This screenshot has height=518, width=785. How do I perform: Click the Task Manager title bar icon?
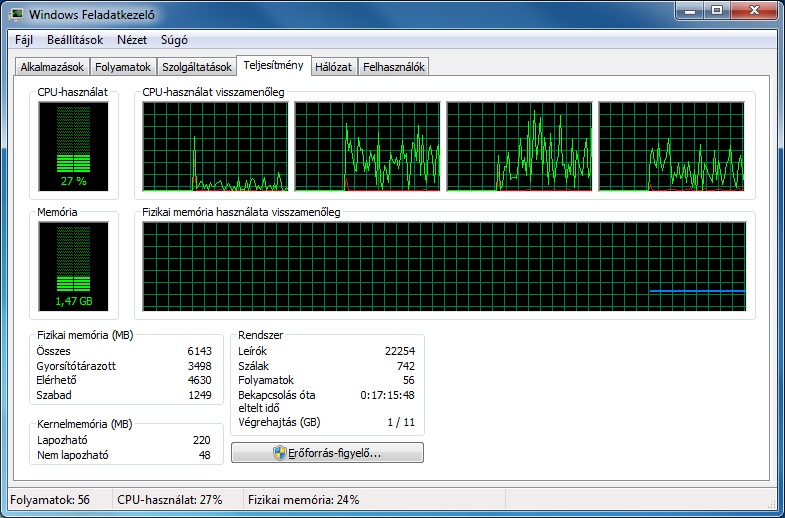16,15
